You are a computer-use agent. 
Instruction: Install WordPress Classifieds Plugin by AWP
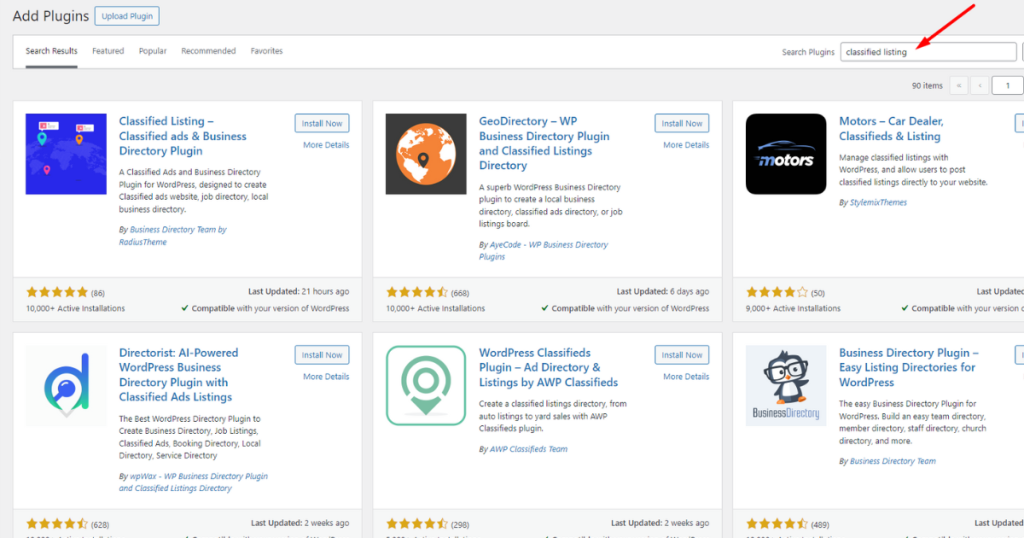click(x=682, y=355)
